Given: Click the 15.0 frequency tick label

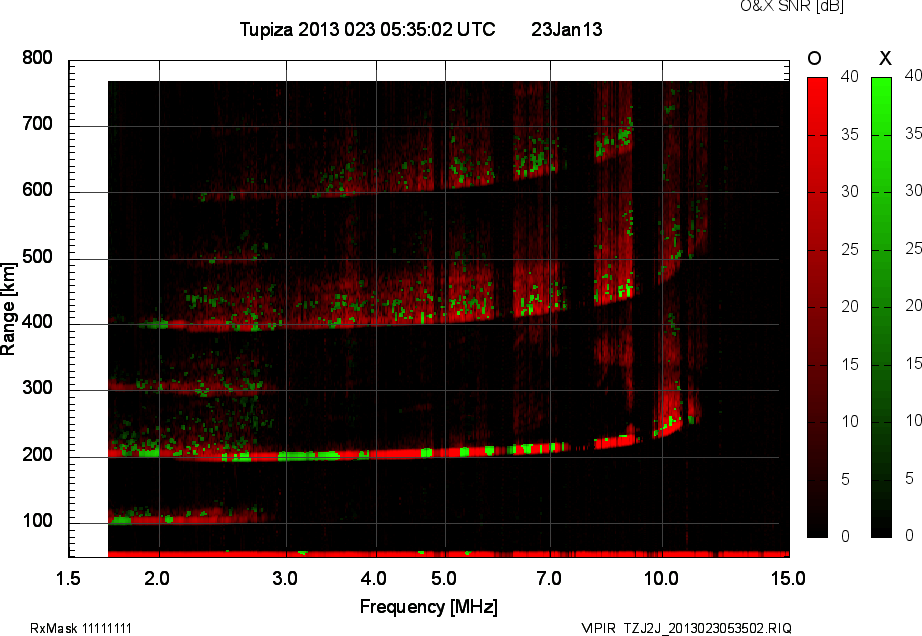Looking at the screenshot, I should pos(789,578).
